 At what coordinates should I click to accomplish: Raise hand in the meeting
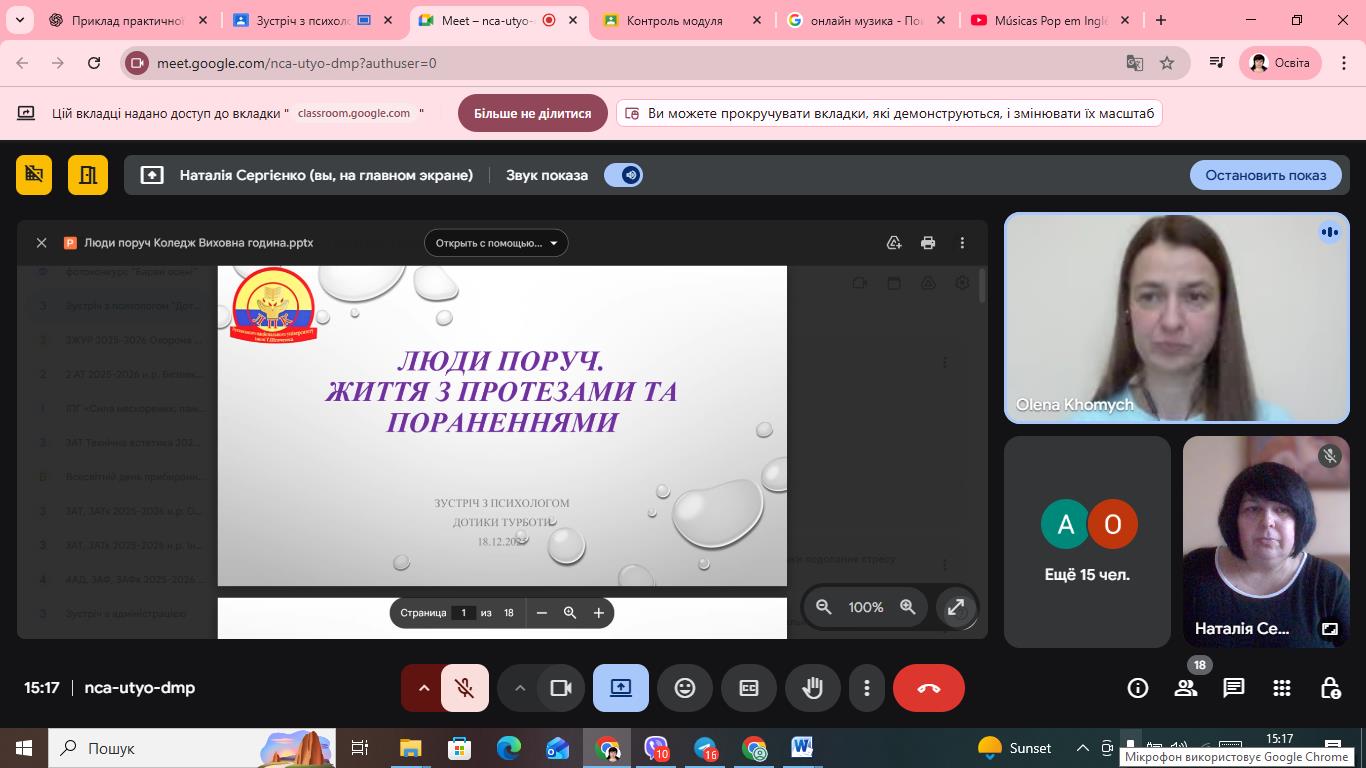[x=812, y=688]
